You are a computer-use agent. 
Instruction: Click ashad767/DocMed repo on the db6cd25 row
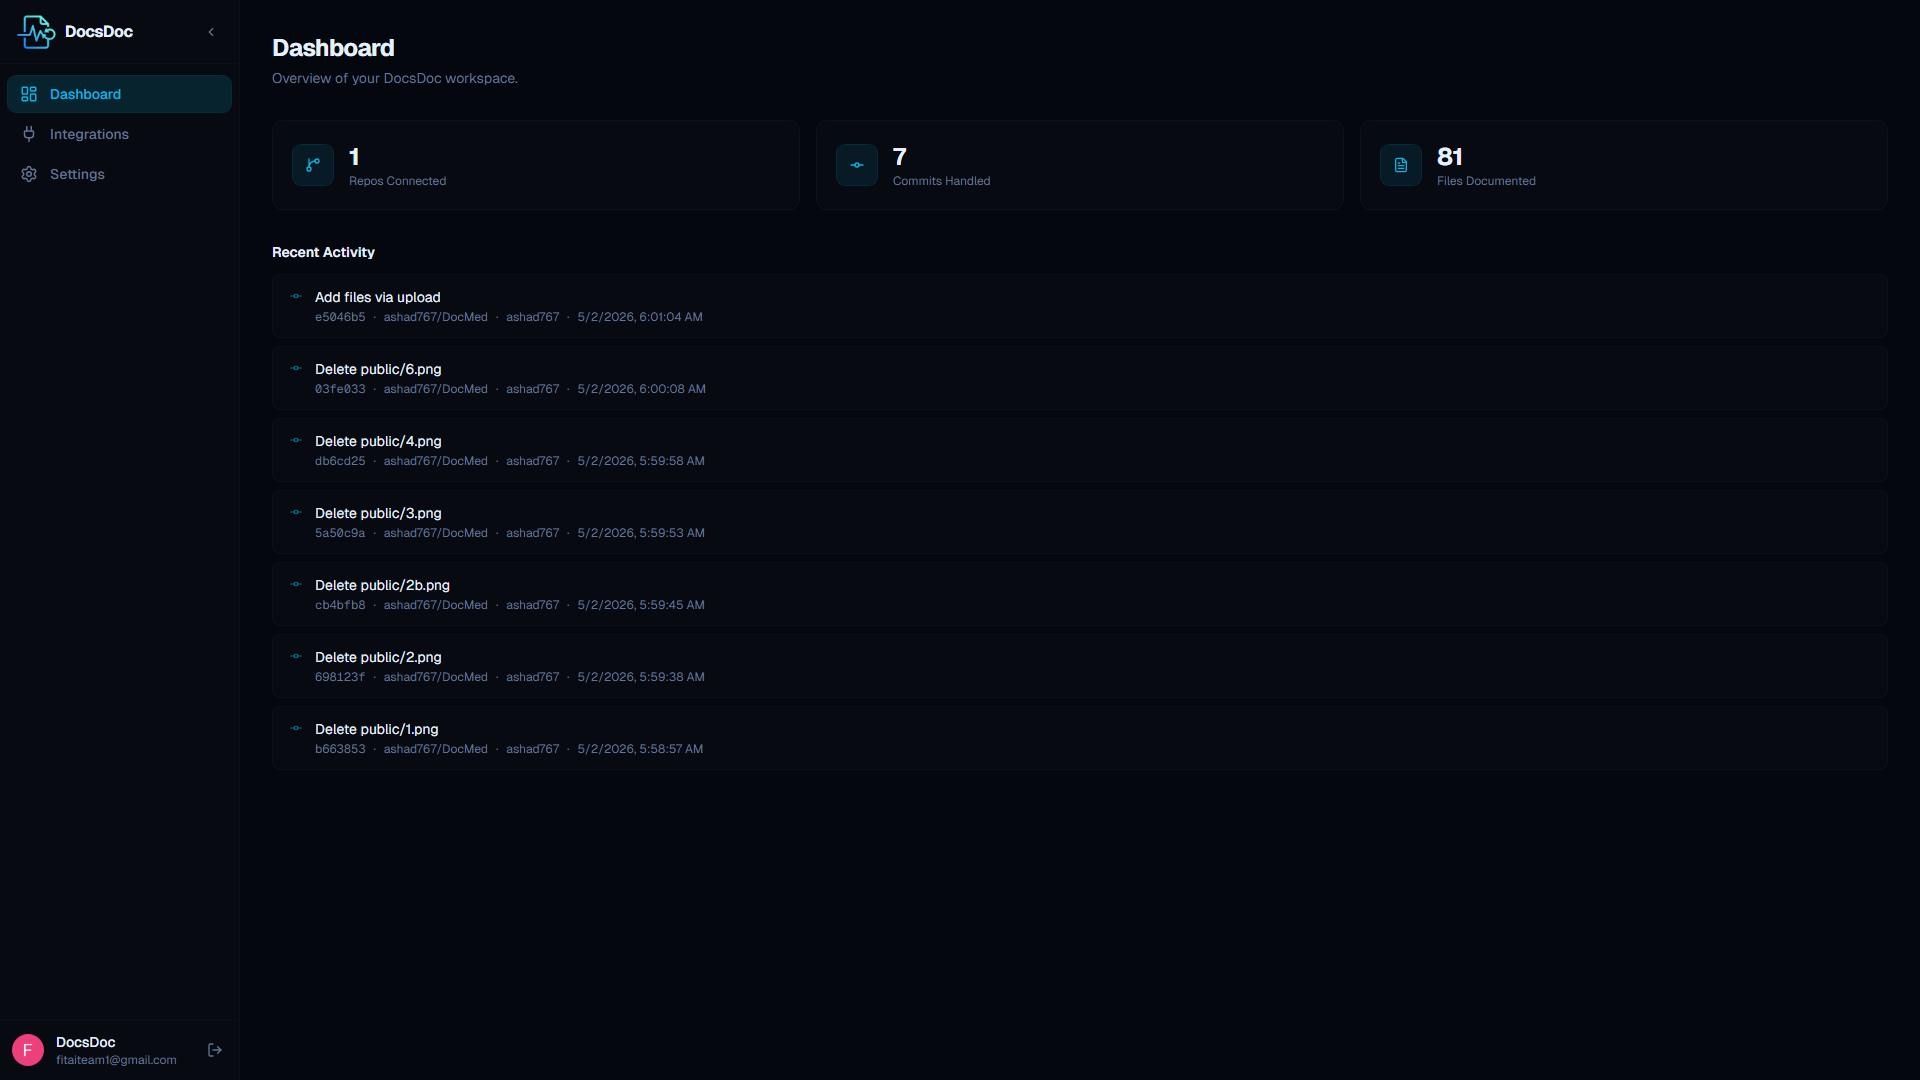click(x=436, y=461)
